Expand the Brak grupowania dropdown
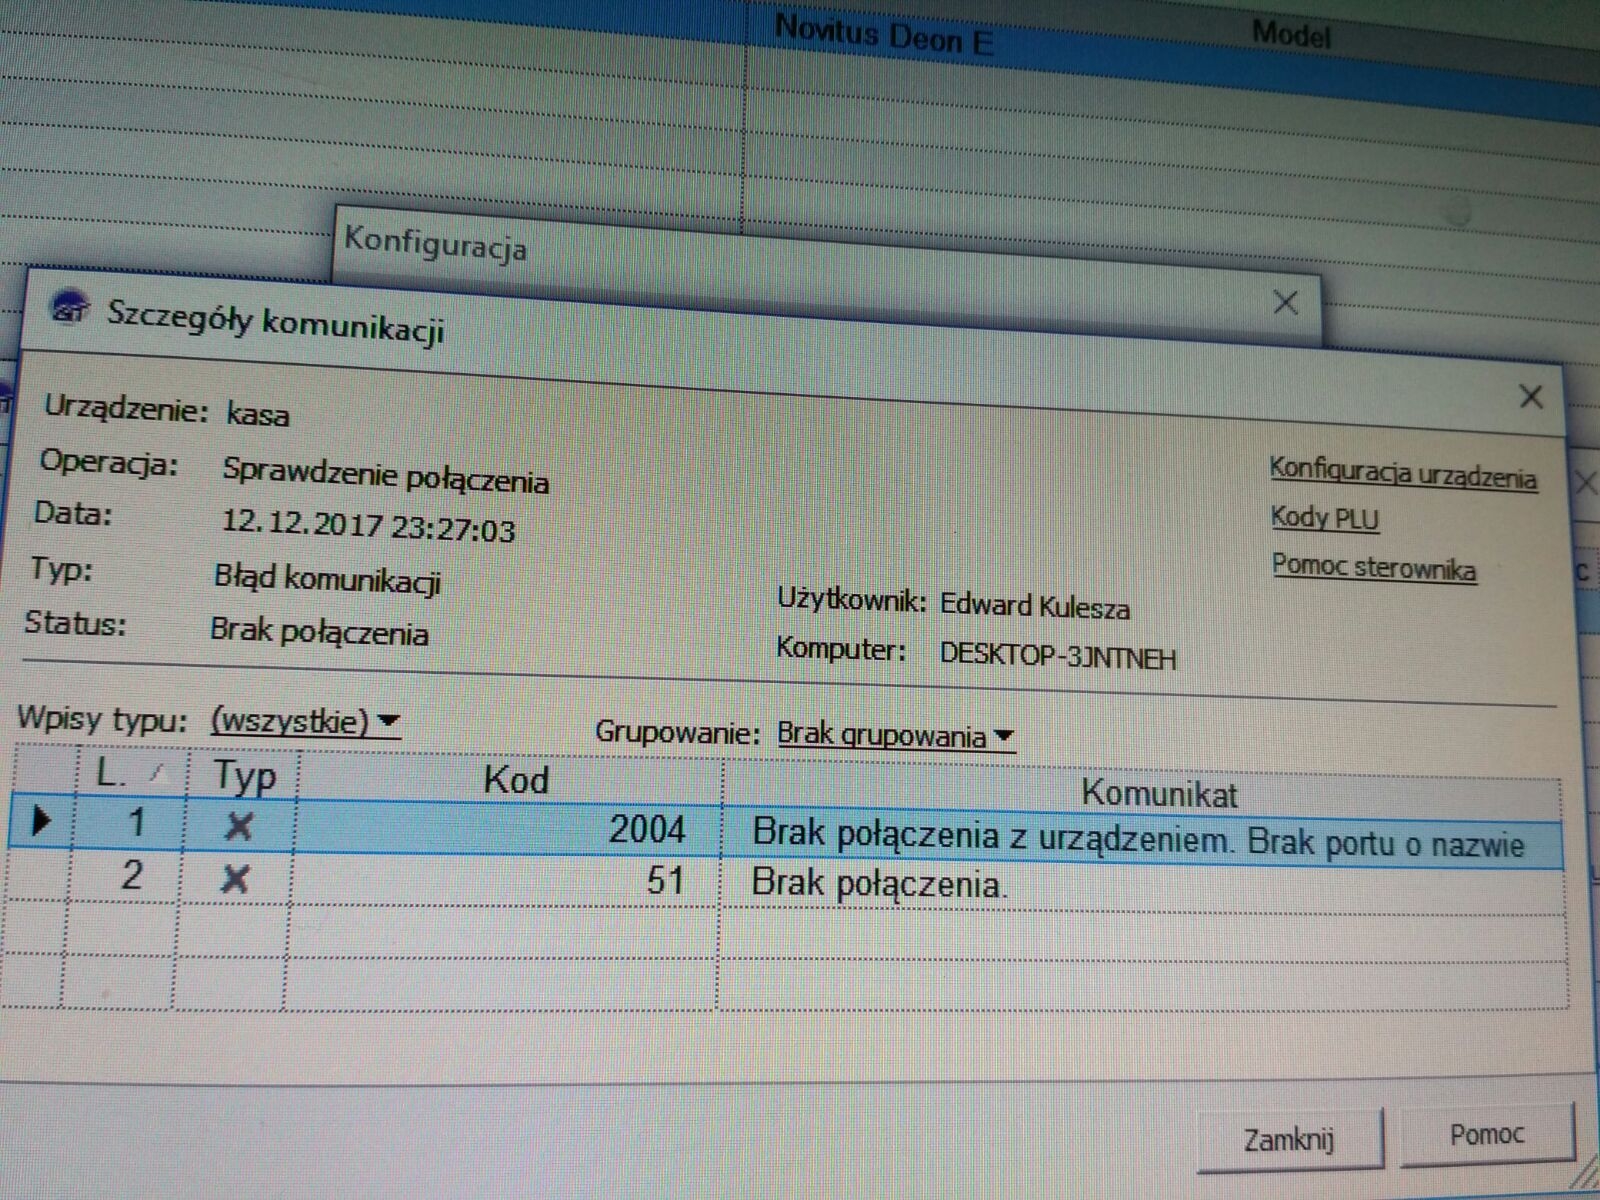The image size is (1600, 1200). pos(895,736)
